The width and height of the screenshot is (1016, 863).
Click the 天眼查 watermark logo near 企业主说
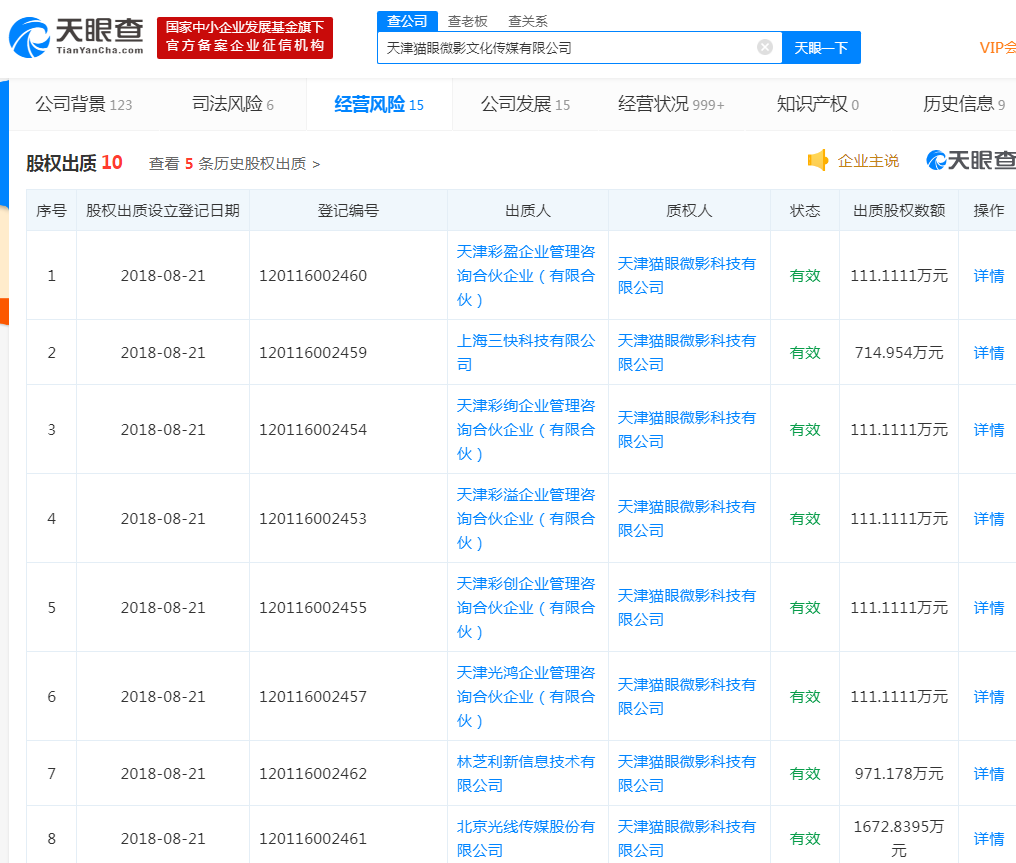(967, 159)
